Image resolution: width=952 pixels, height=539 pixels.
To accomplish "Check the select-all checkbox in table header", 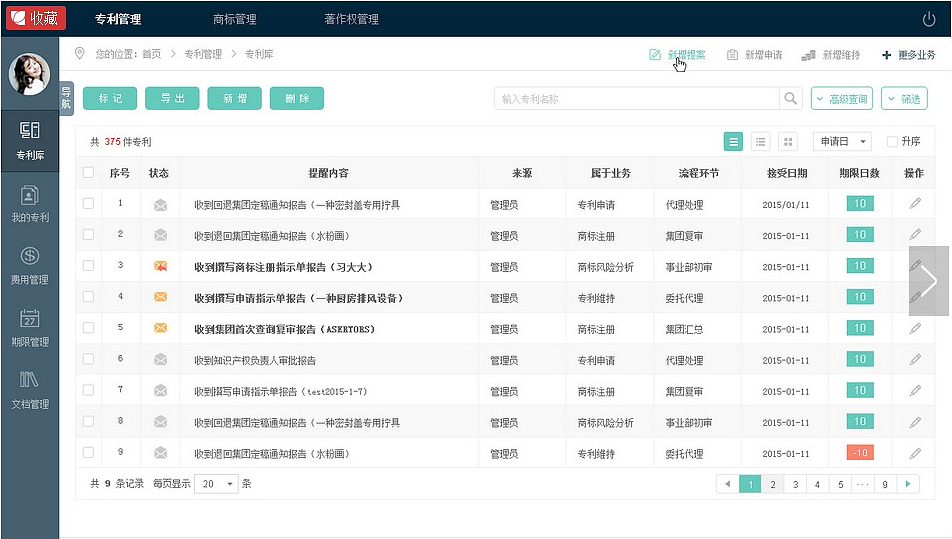I will tap(89, 173).
